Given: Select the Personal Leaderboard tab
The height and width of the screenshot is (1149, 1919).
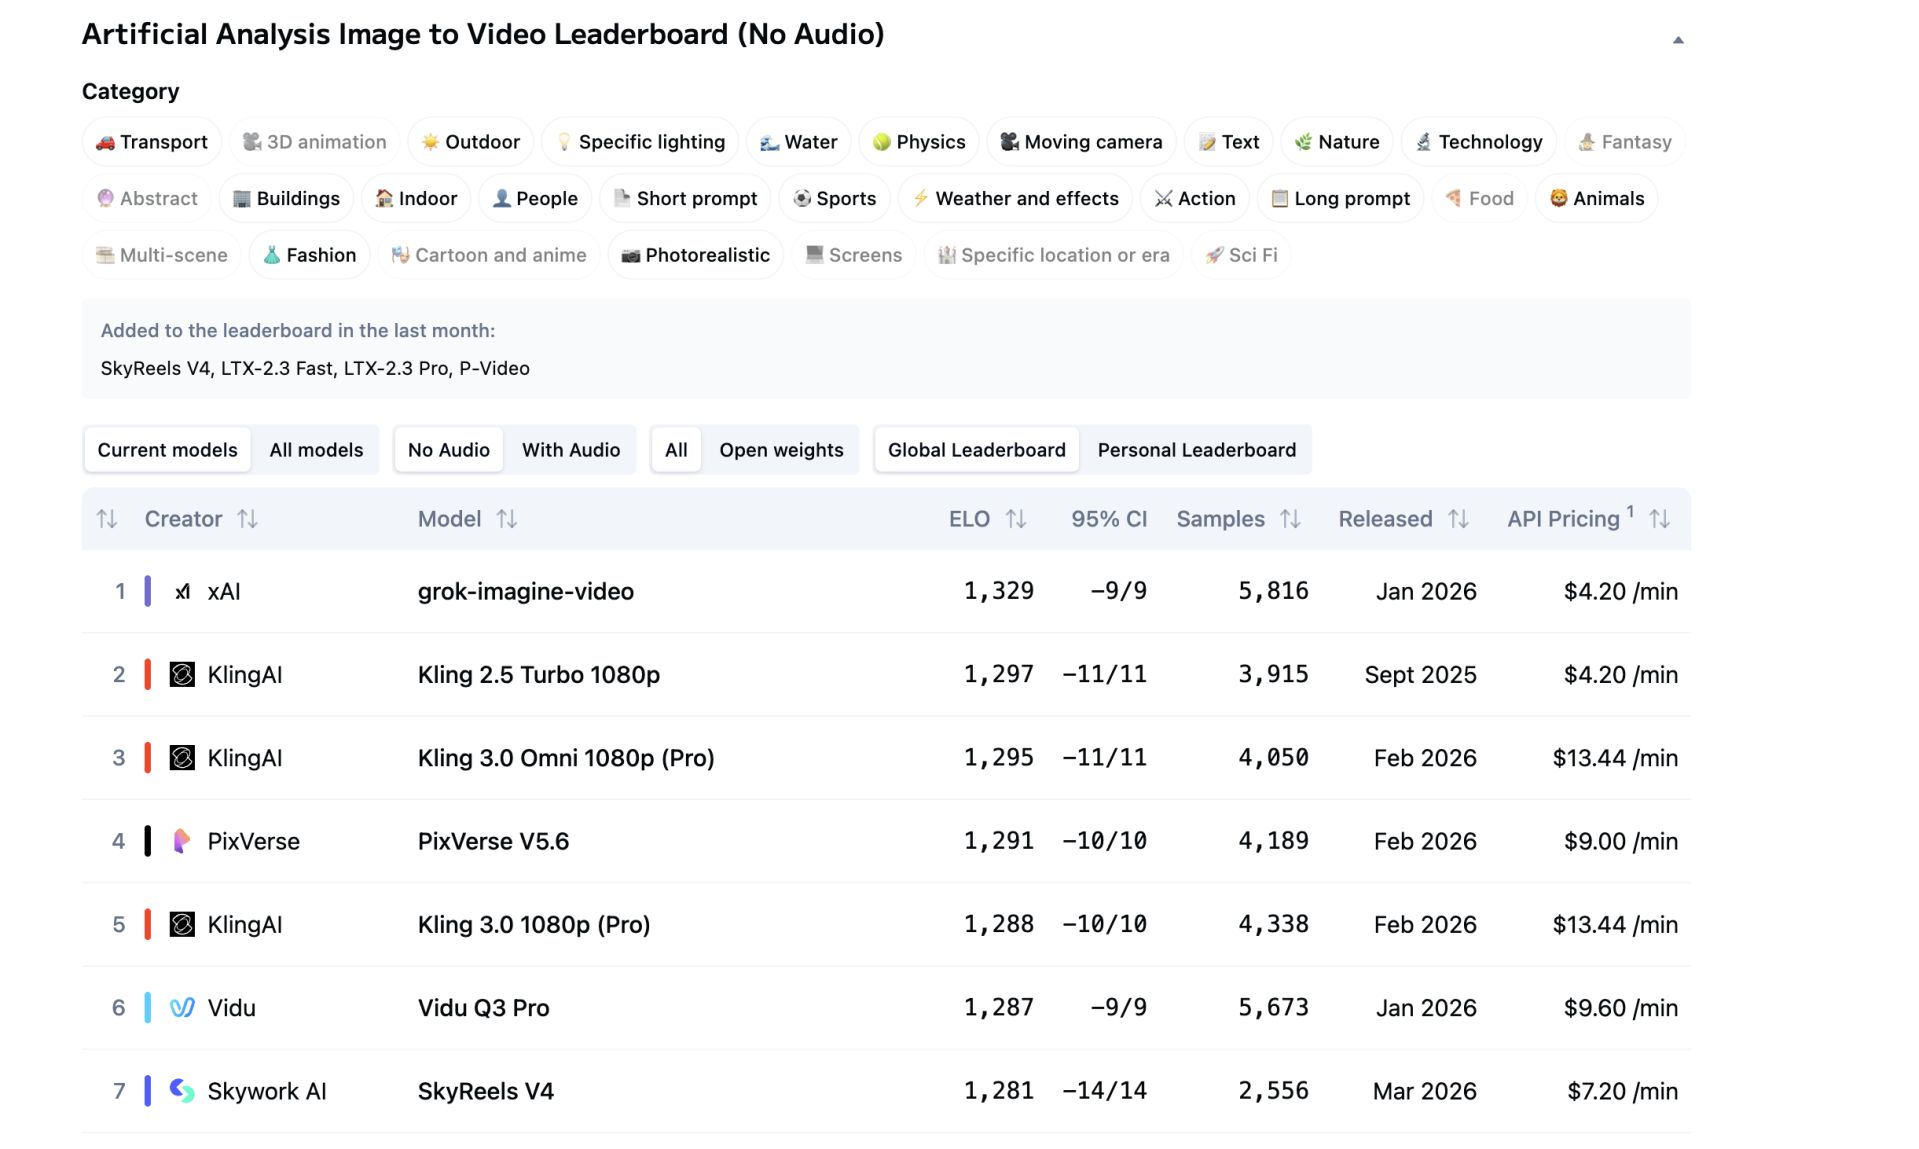Looking at the screenshot, I should coord(1196,450).
